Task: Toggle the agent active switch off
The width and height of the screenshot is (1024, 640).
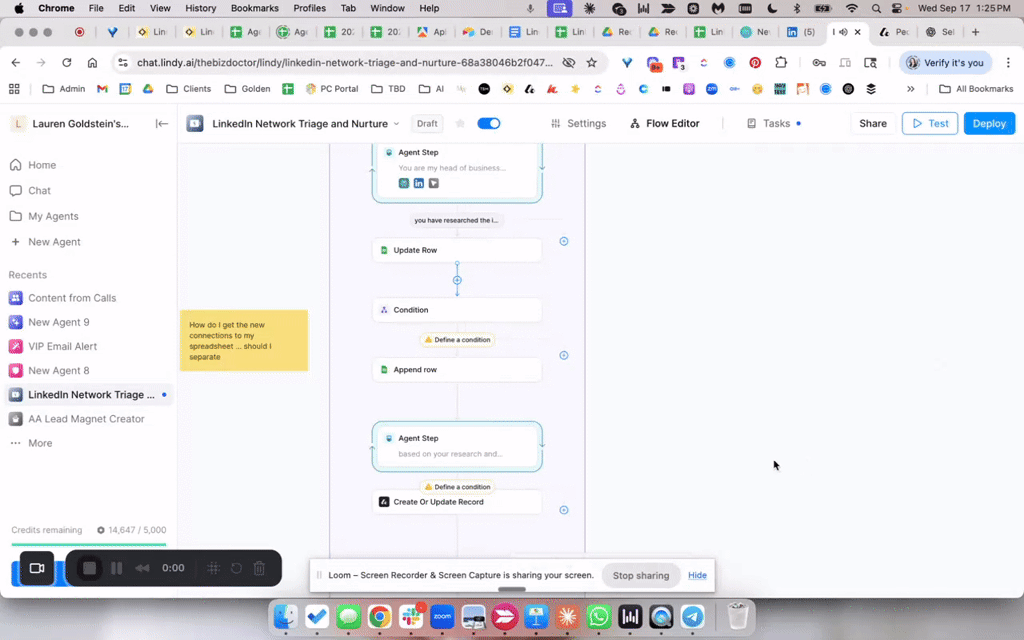Action: tap(488, 124)
